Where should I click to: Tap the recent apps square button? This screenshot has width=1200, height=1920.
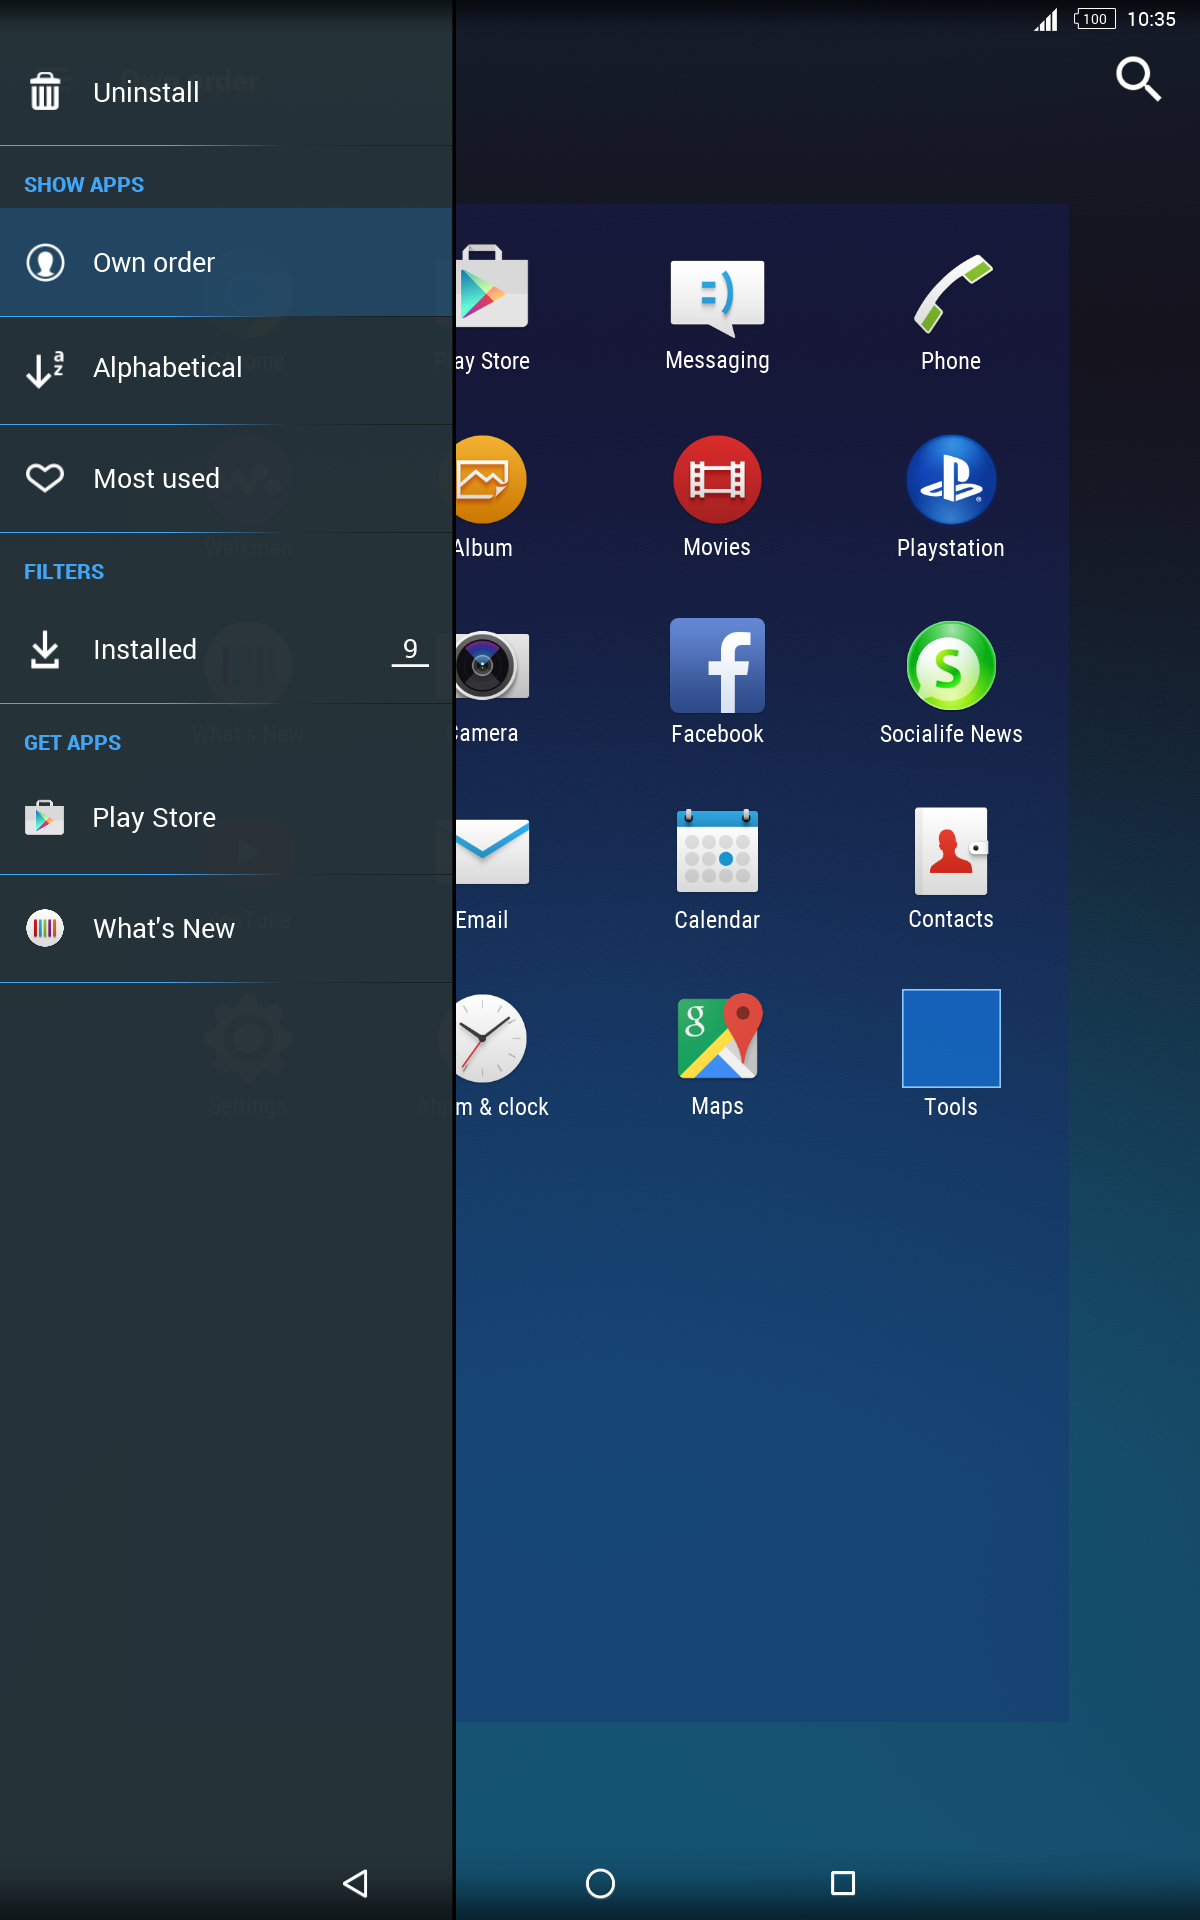pyautogui.click(x=843, y=1883)
